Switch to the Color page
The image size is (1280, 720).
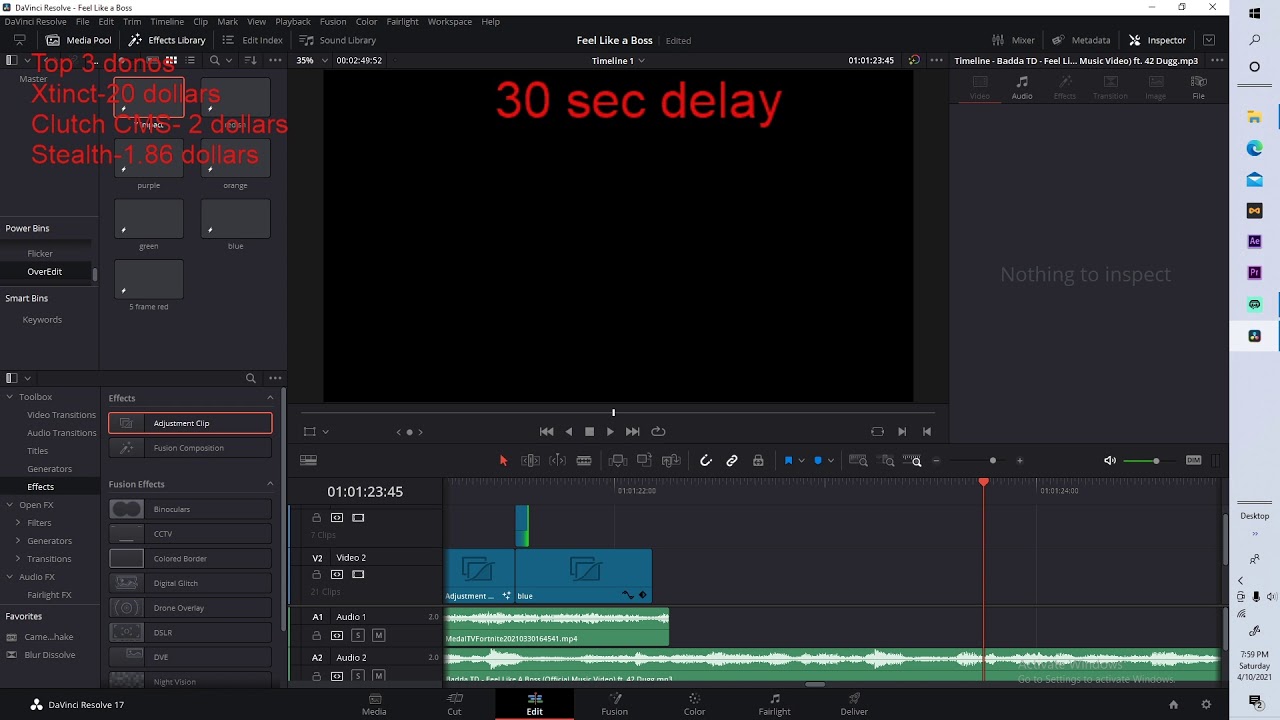point(694,704)
